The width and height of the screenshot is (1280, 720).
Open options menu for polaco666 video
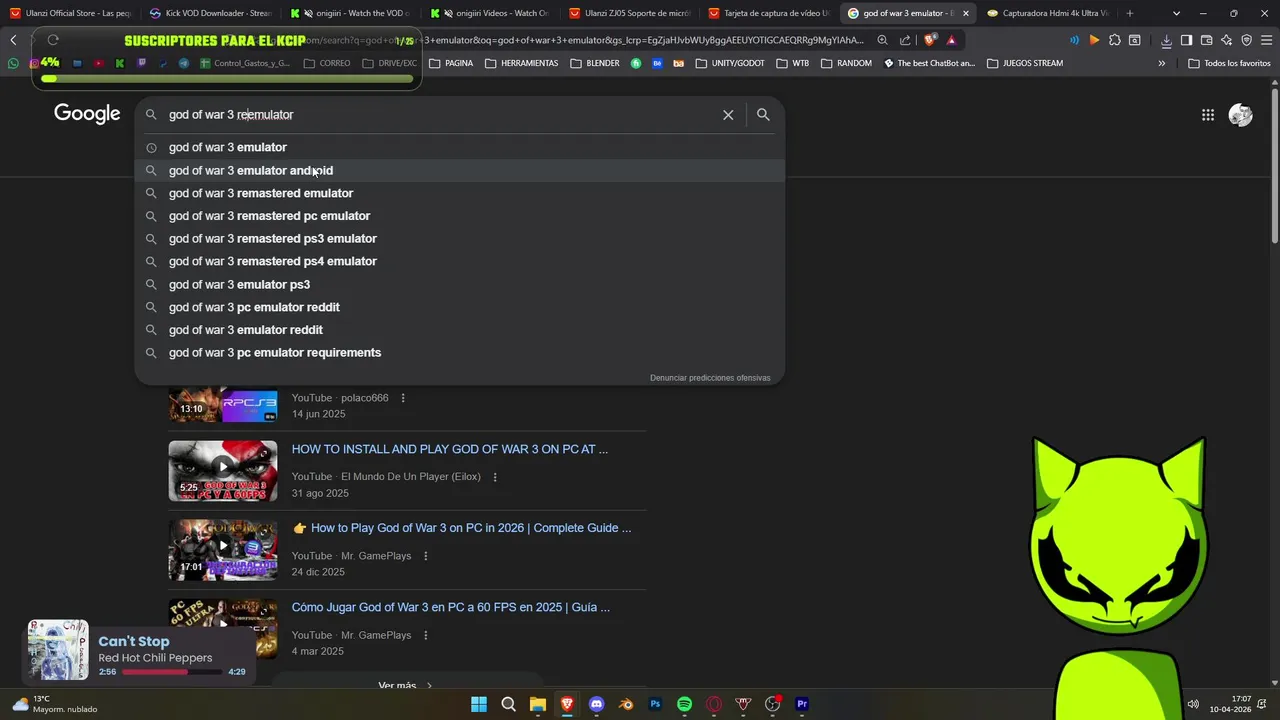click(403, 398)
